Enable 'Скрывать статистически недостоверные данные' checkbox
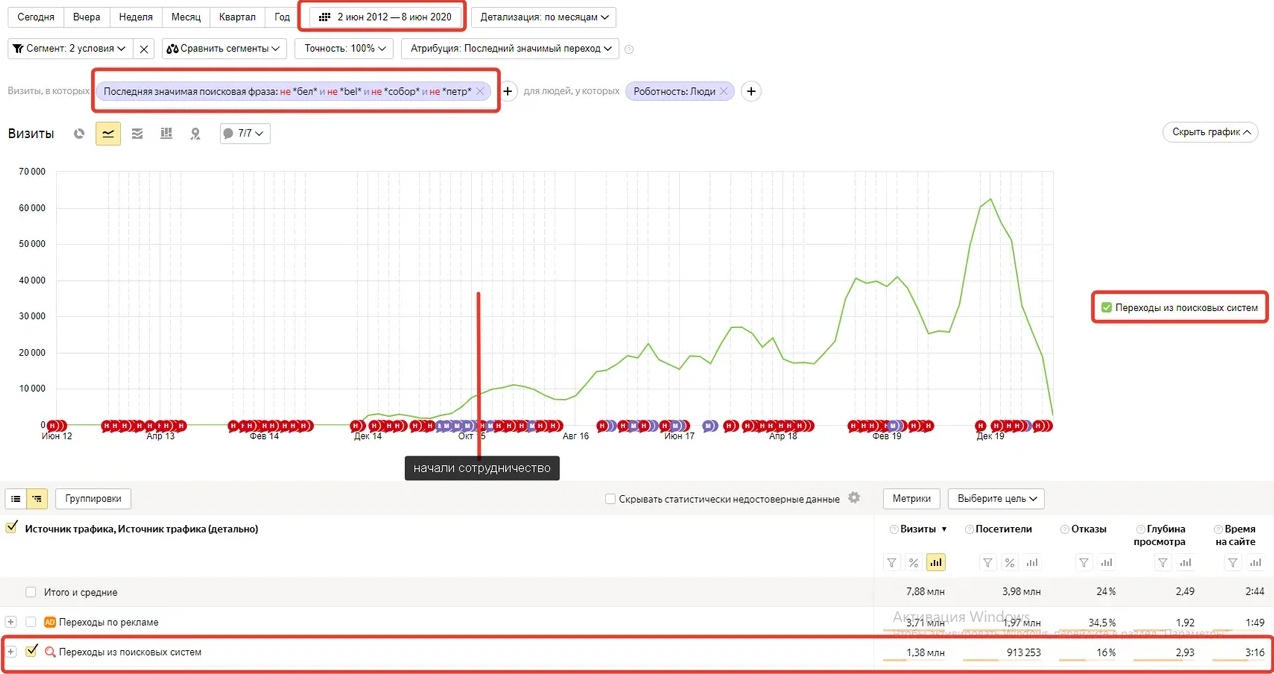1274x674 pixels. coord(610,498)
